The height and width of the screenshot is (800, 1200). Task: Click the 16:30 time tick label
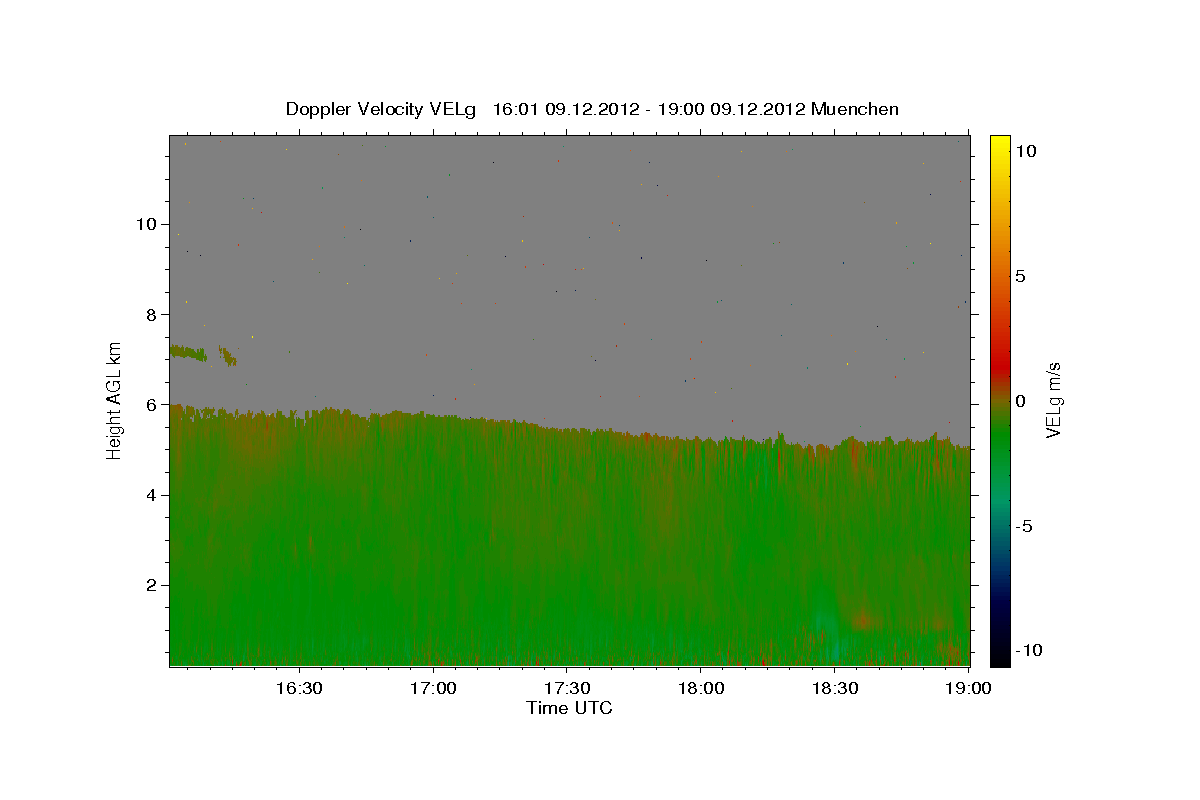pos(299,688)
